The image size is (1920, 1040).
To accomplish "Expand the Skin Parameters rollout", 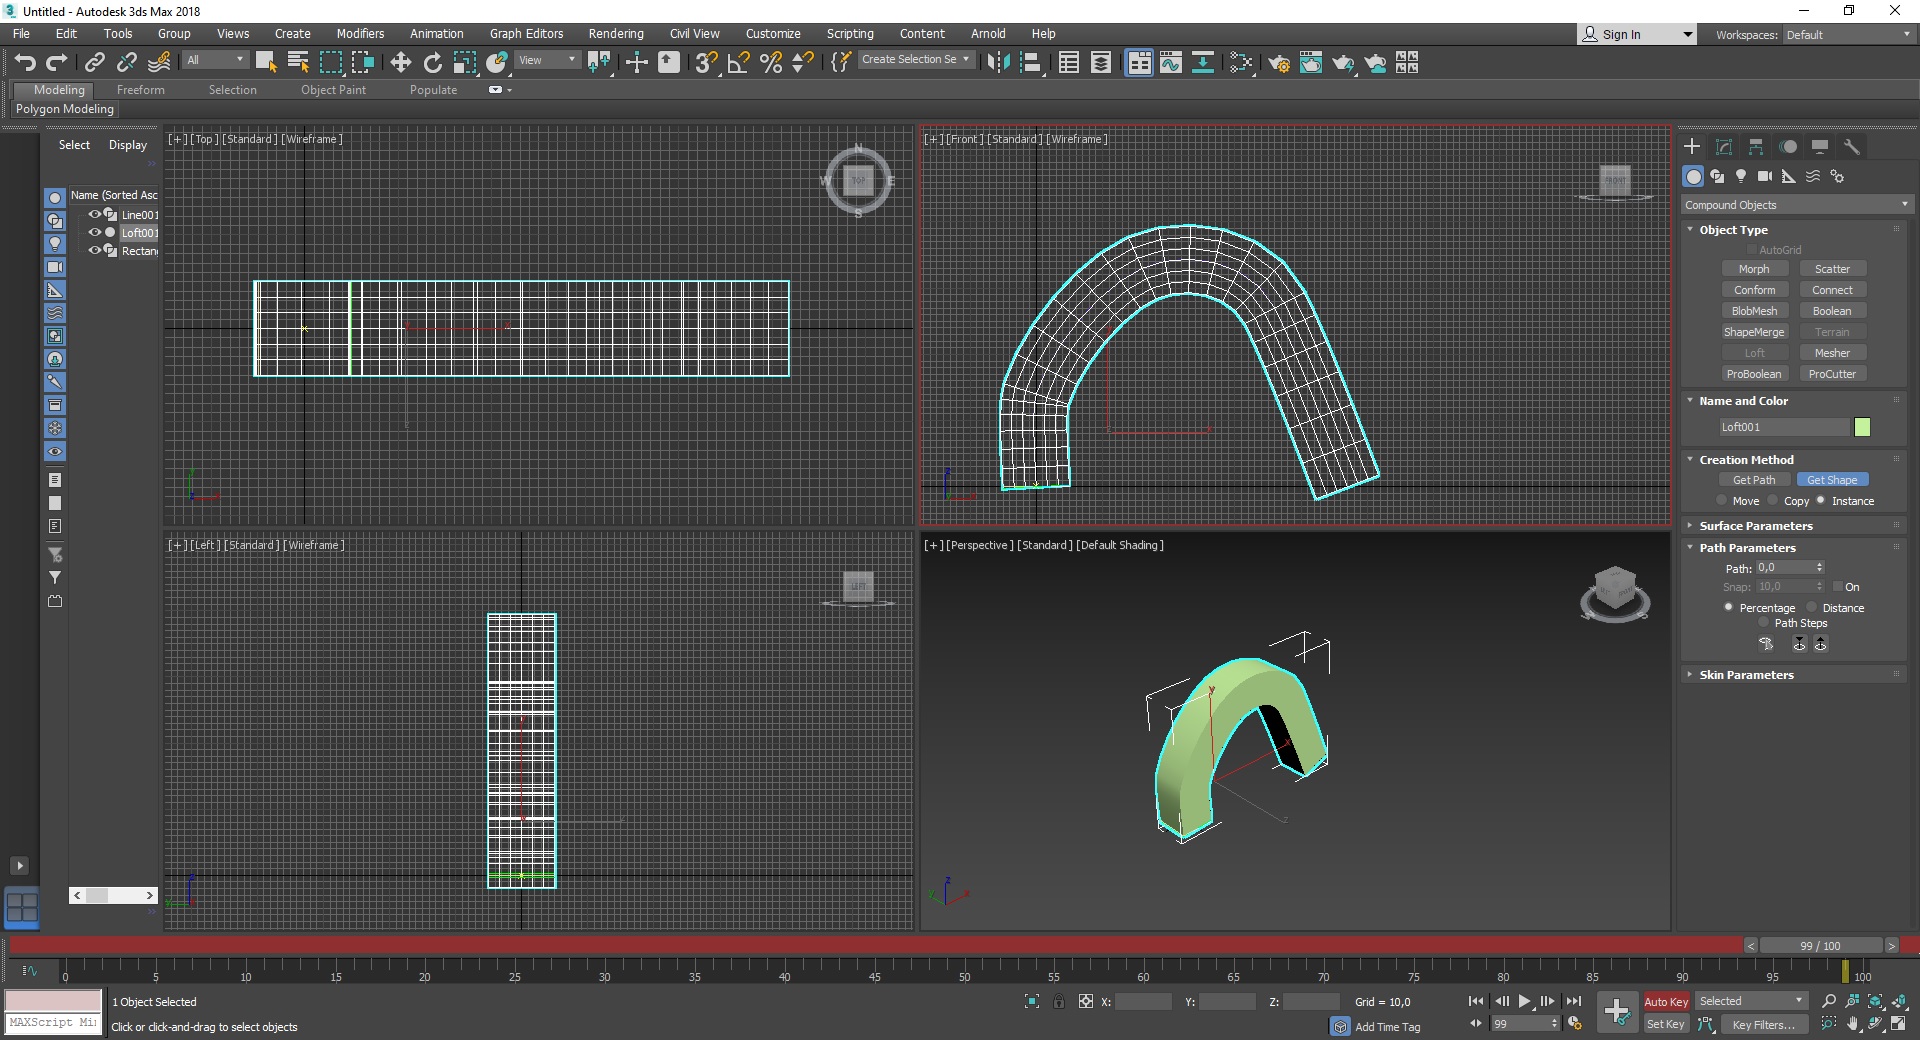I will 1746,675.
